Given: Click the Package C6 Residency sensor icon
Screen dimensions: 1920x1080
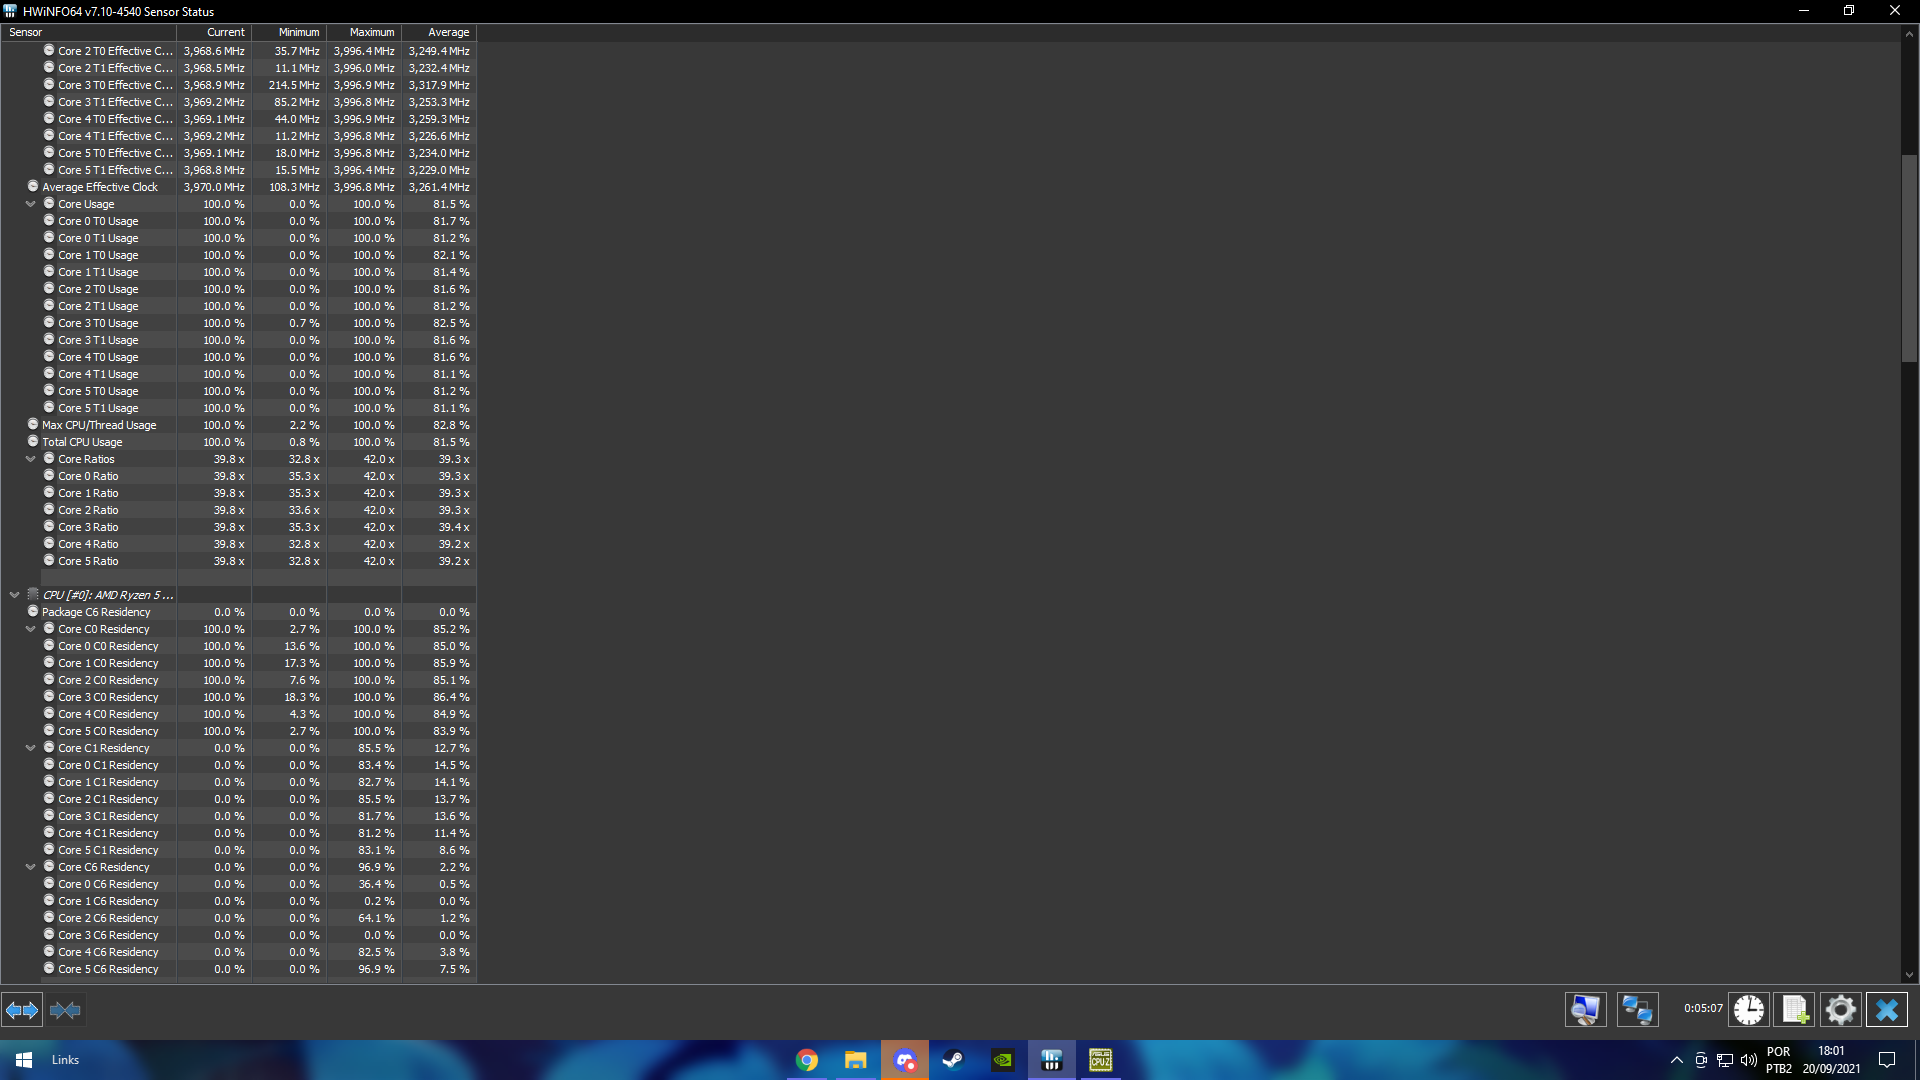Looking at the screenshot, I should point(33,611).
